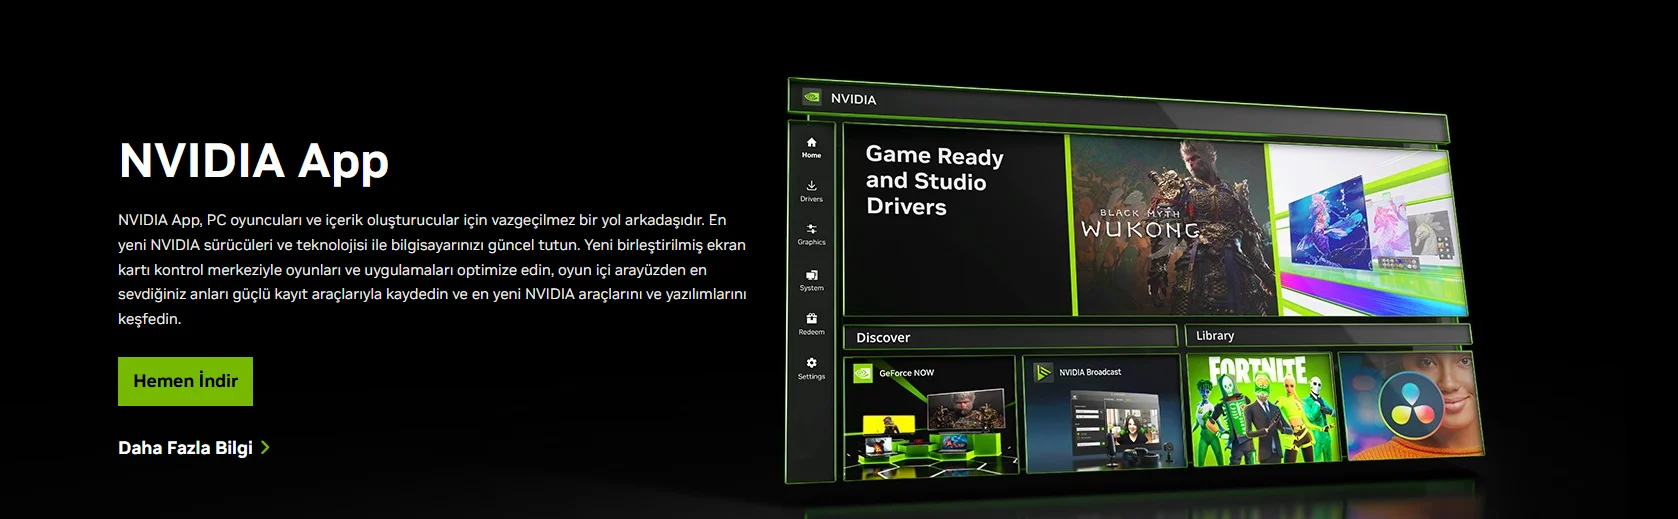Open the NVIDIA Broadcast card in Discover

pos(1104,411)
